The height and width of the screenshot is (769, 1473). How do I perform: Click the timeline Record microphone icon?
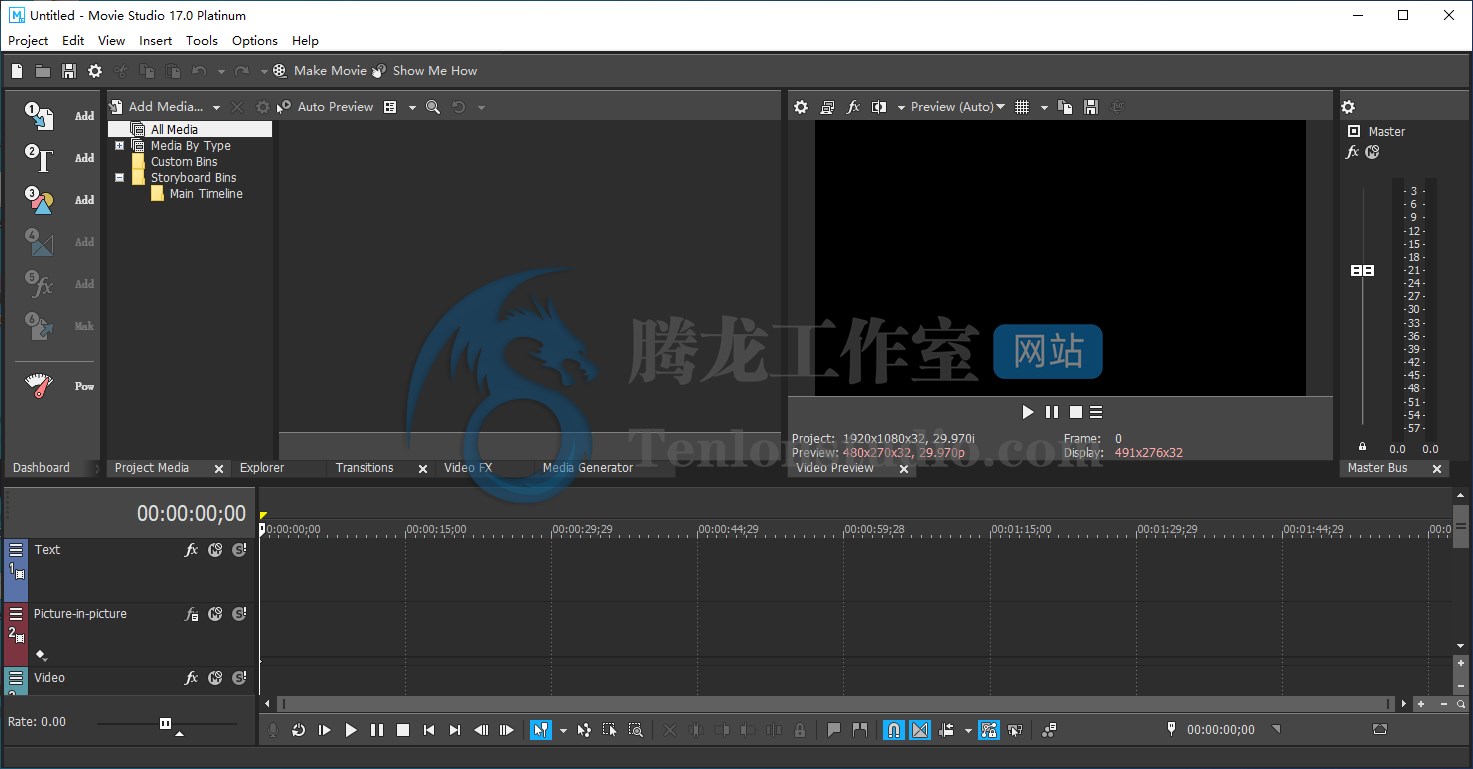pyautogui.click(x=272, y=730)
